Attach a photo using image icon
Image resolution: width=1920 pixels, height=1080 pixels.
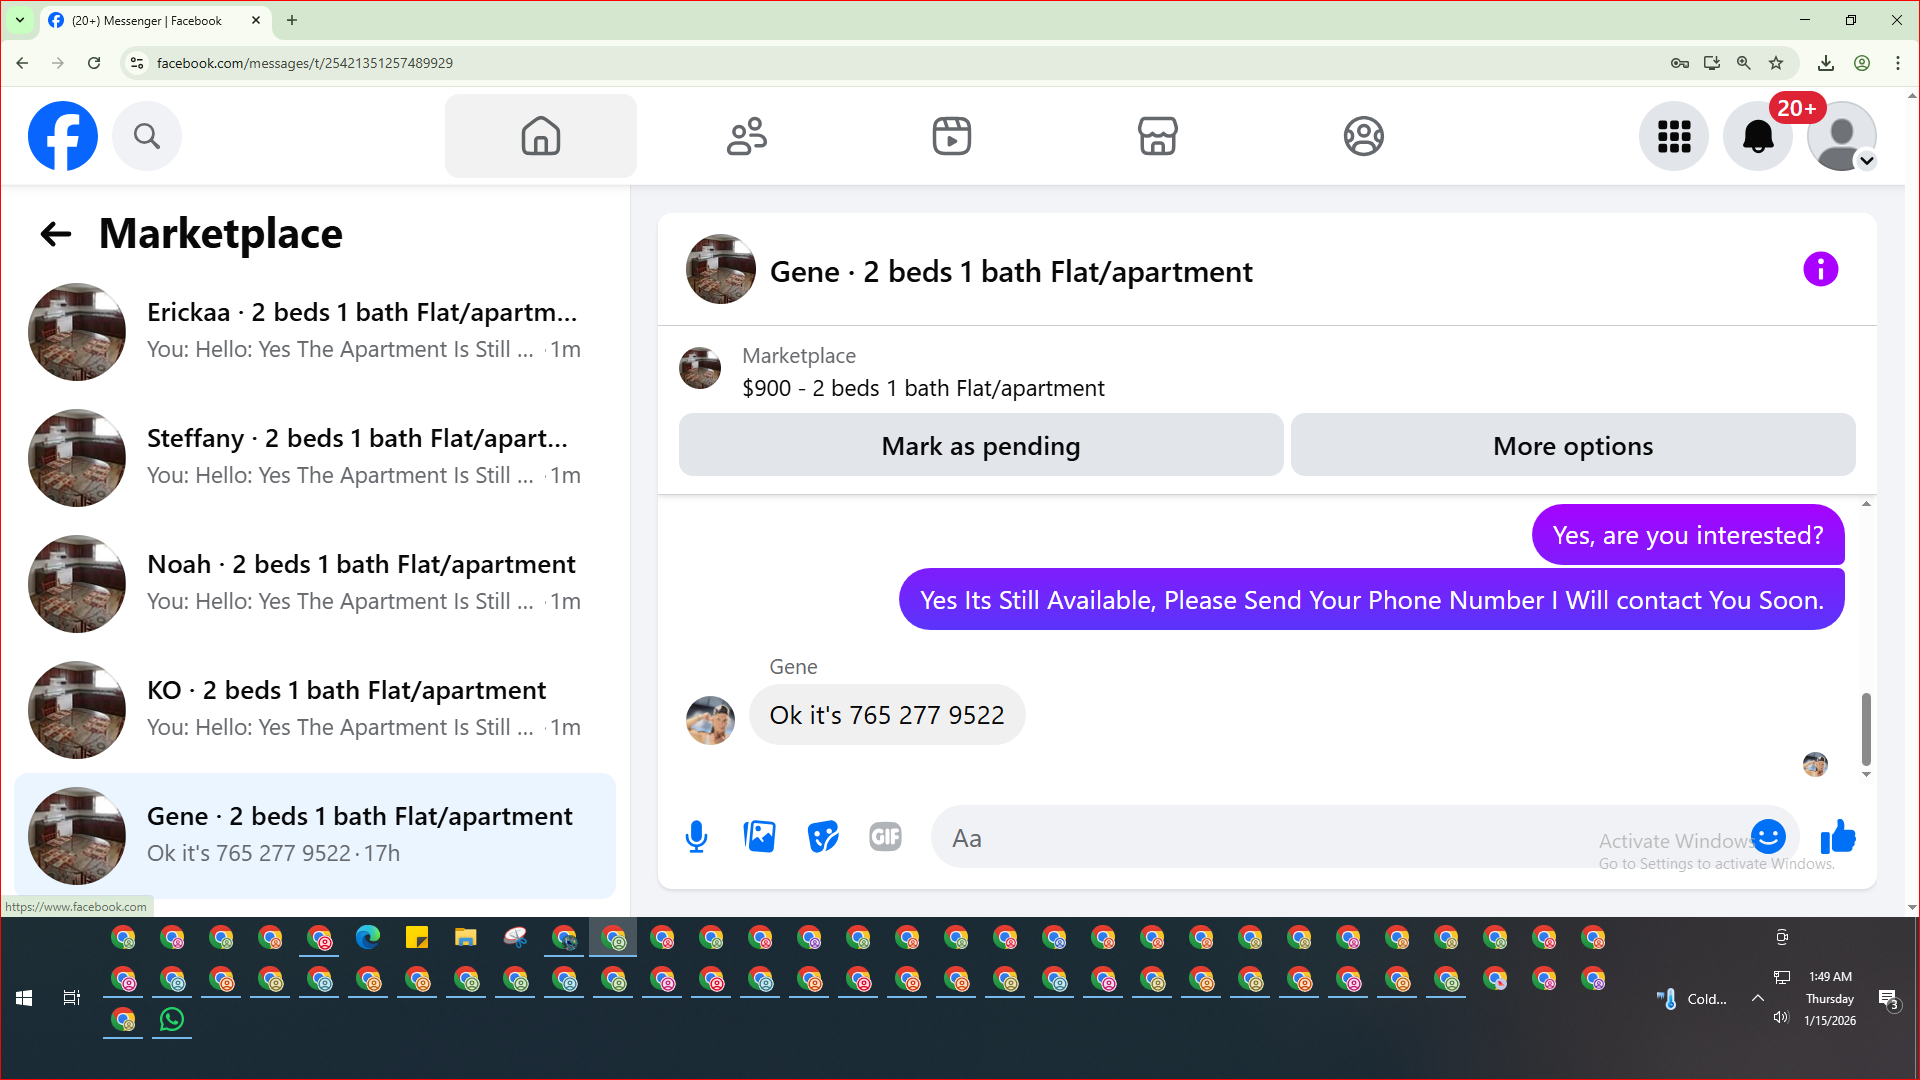[x=760, y=837]
